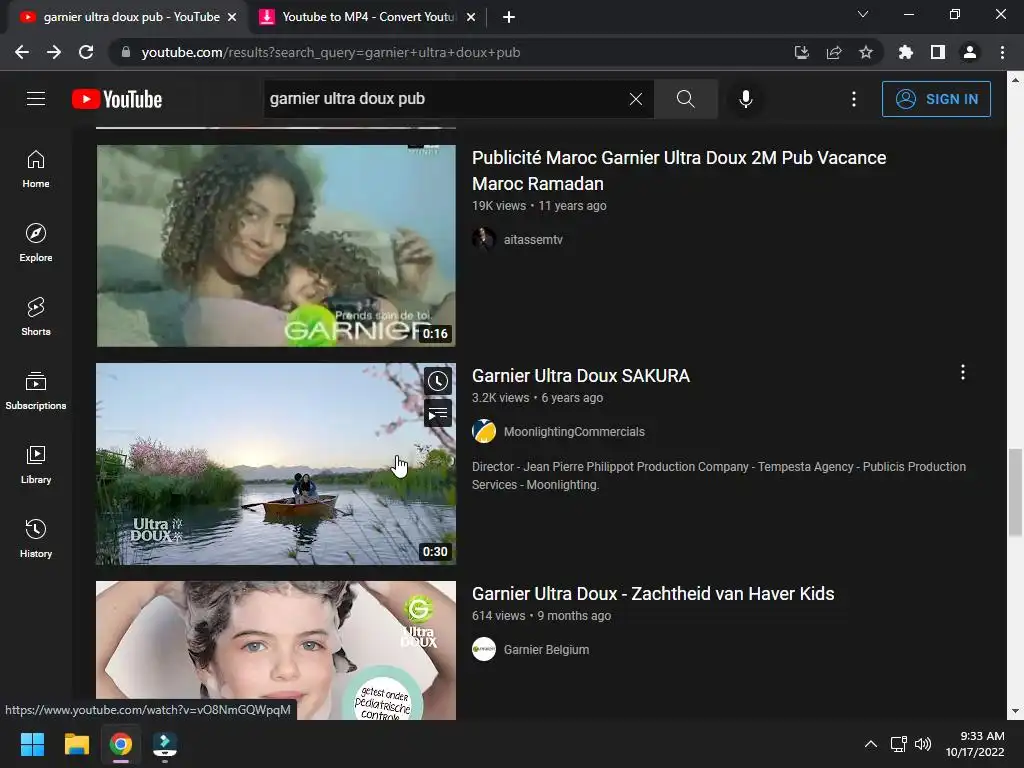Run search with the magnifier button
Image resolution: width=1024 pixels, height=768 pixels.
(686, 99)
